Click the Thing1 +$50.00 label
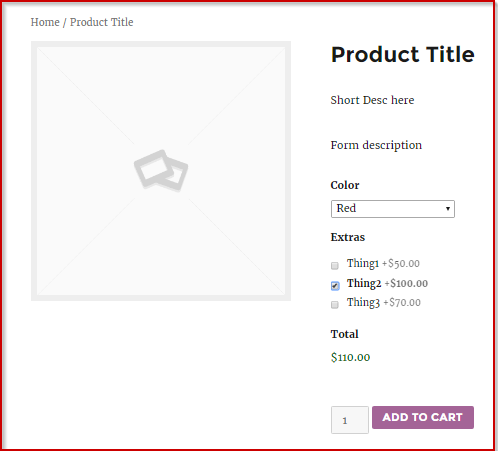 click(x=383, y=264)
